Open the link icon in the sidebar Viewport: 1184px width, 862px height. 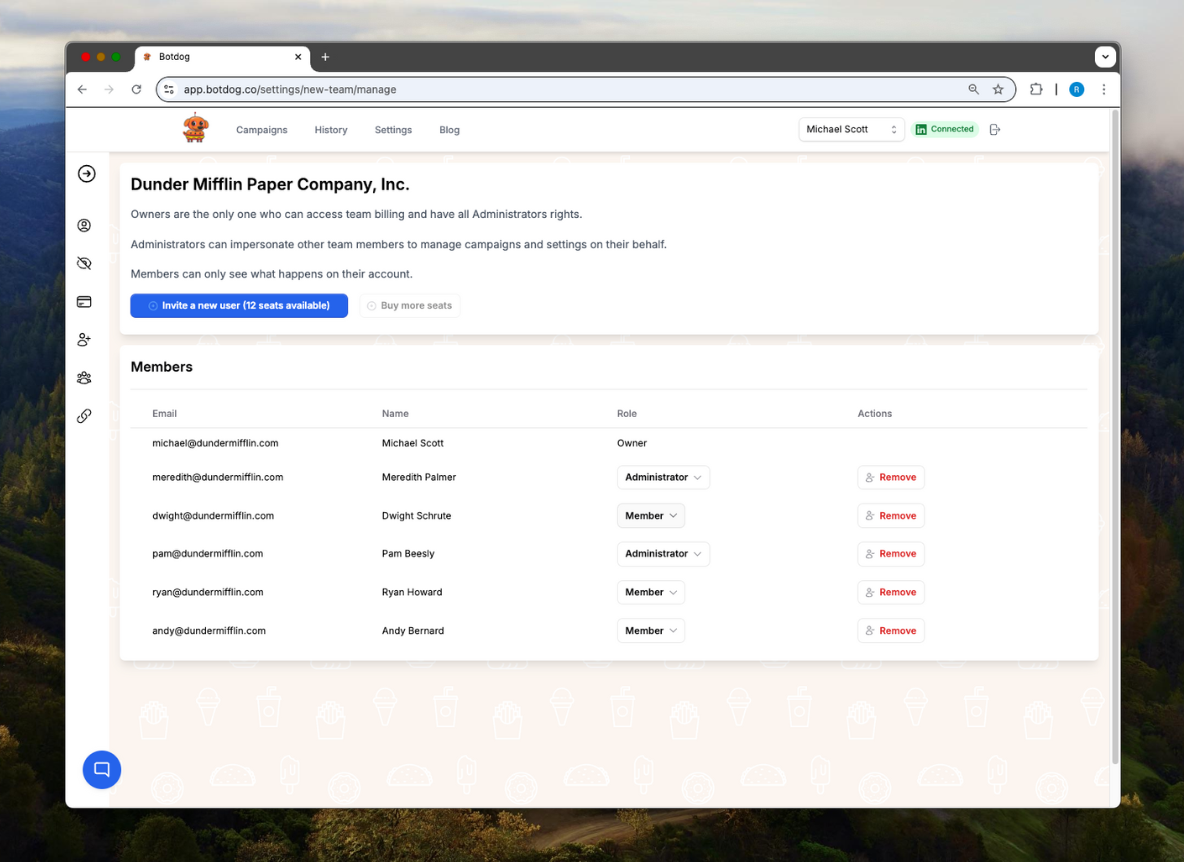[85, 416]
